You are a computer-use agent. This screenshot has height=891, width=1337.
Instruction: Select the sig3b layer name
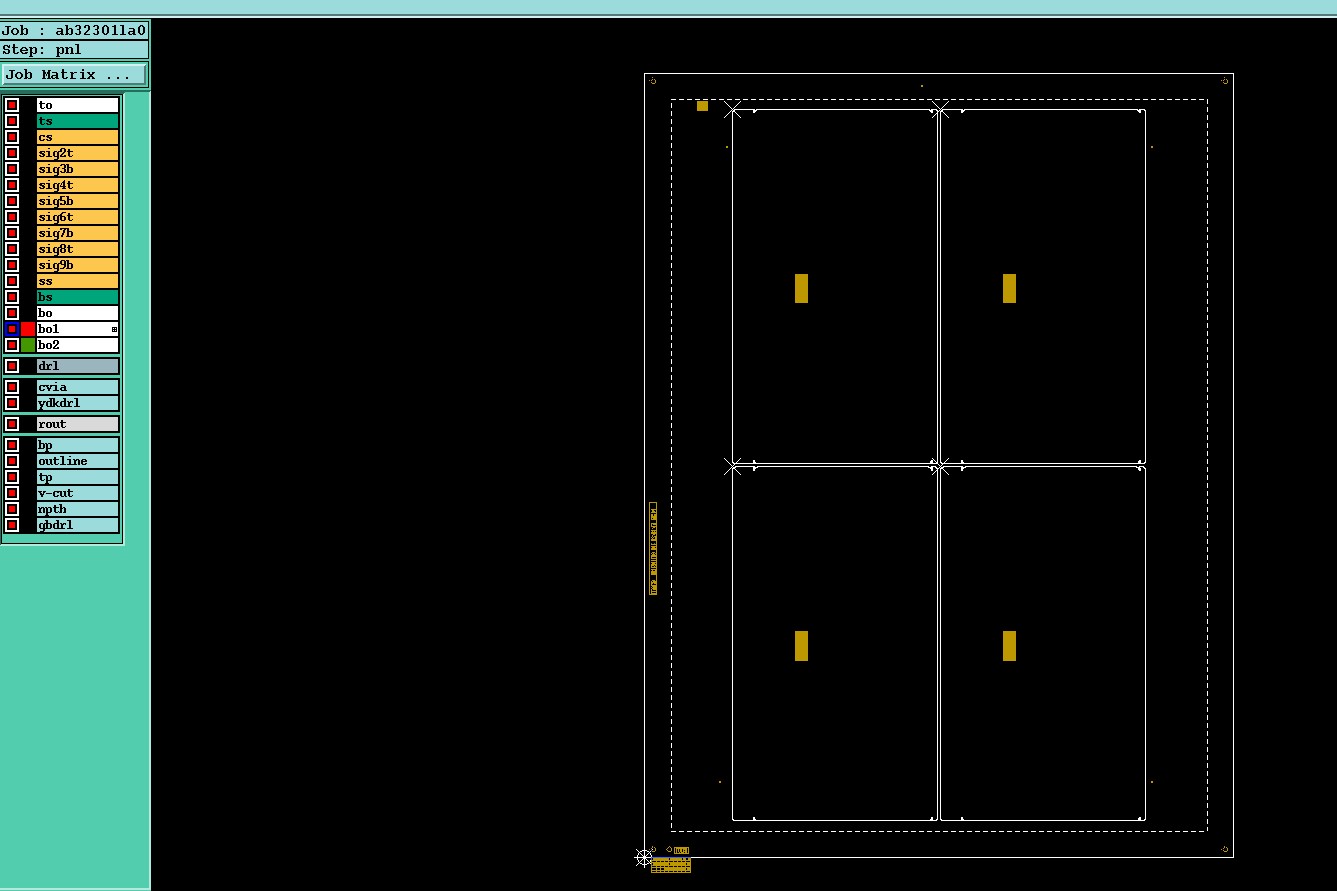(78, 169)
